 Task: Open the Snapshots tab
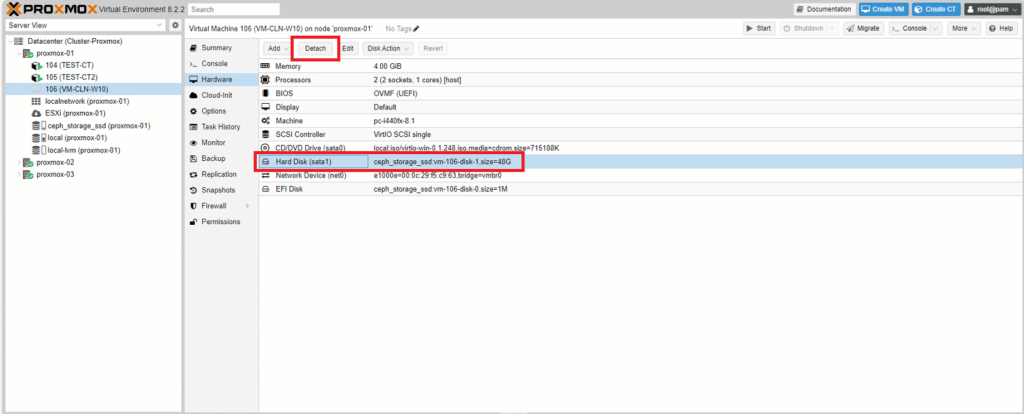click(221, 190)
